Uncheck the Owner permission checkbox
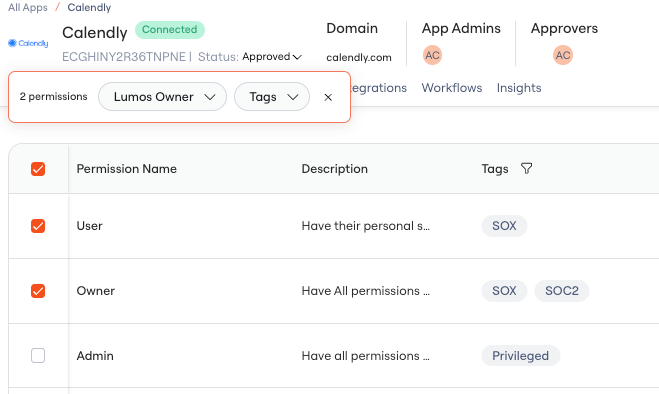 tap(38, 291)
